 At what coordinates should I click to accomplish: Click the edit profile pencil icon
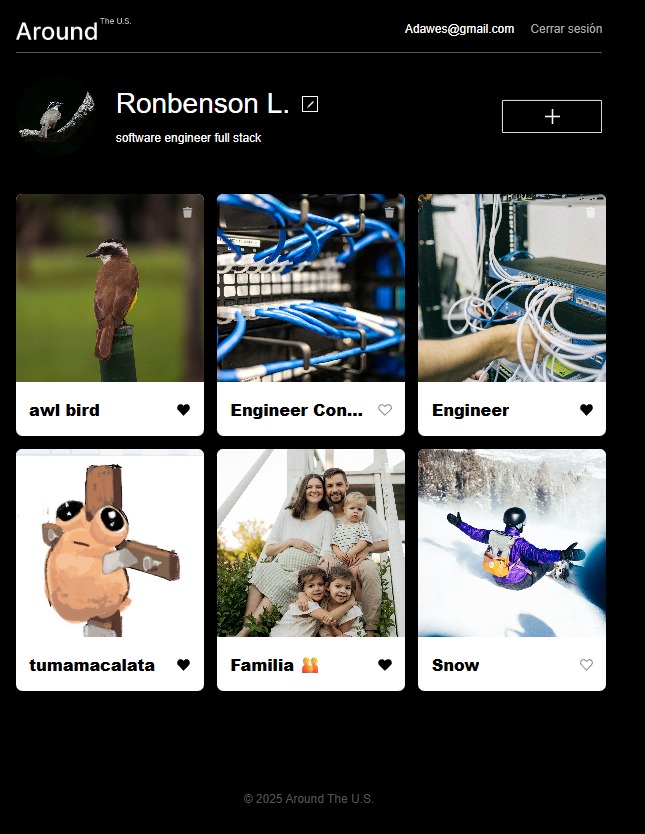310,104
